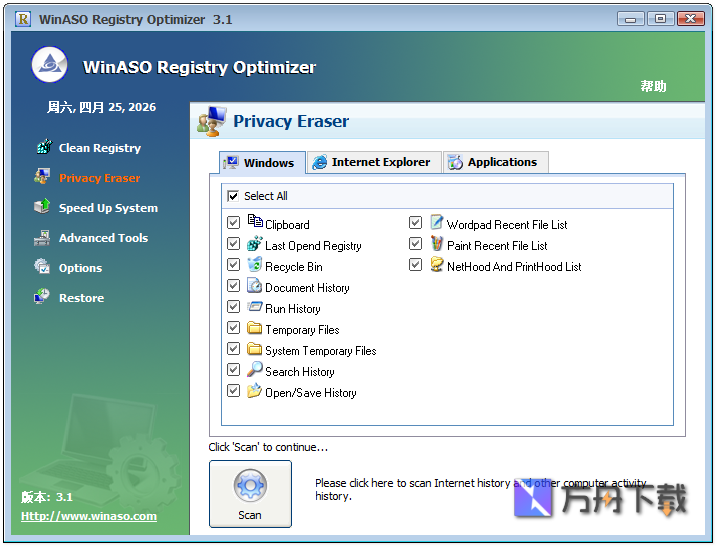The height and width of the screenshot is (547, 717).
Task: Click the 'Document History' label text
Action: [307, 288]
